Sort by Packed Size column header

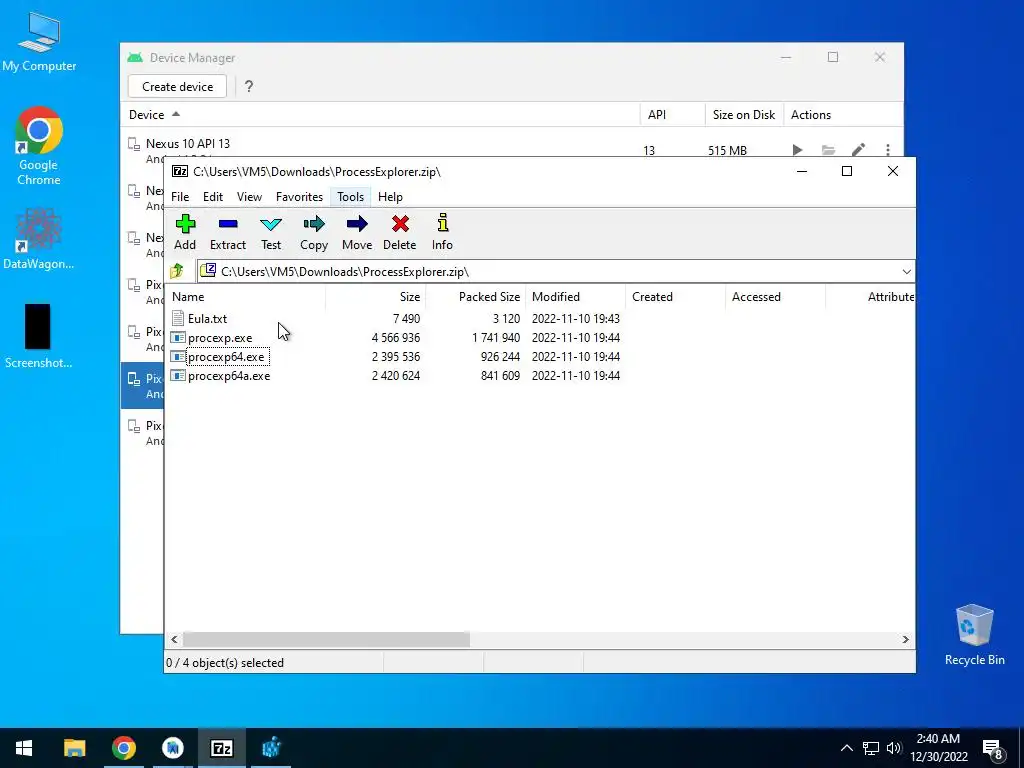pos(475,296)
